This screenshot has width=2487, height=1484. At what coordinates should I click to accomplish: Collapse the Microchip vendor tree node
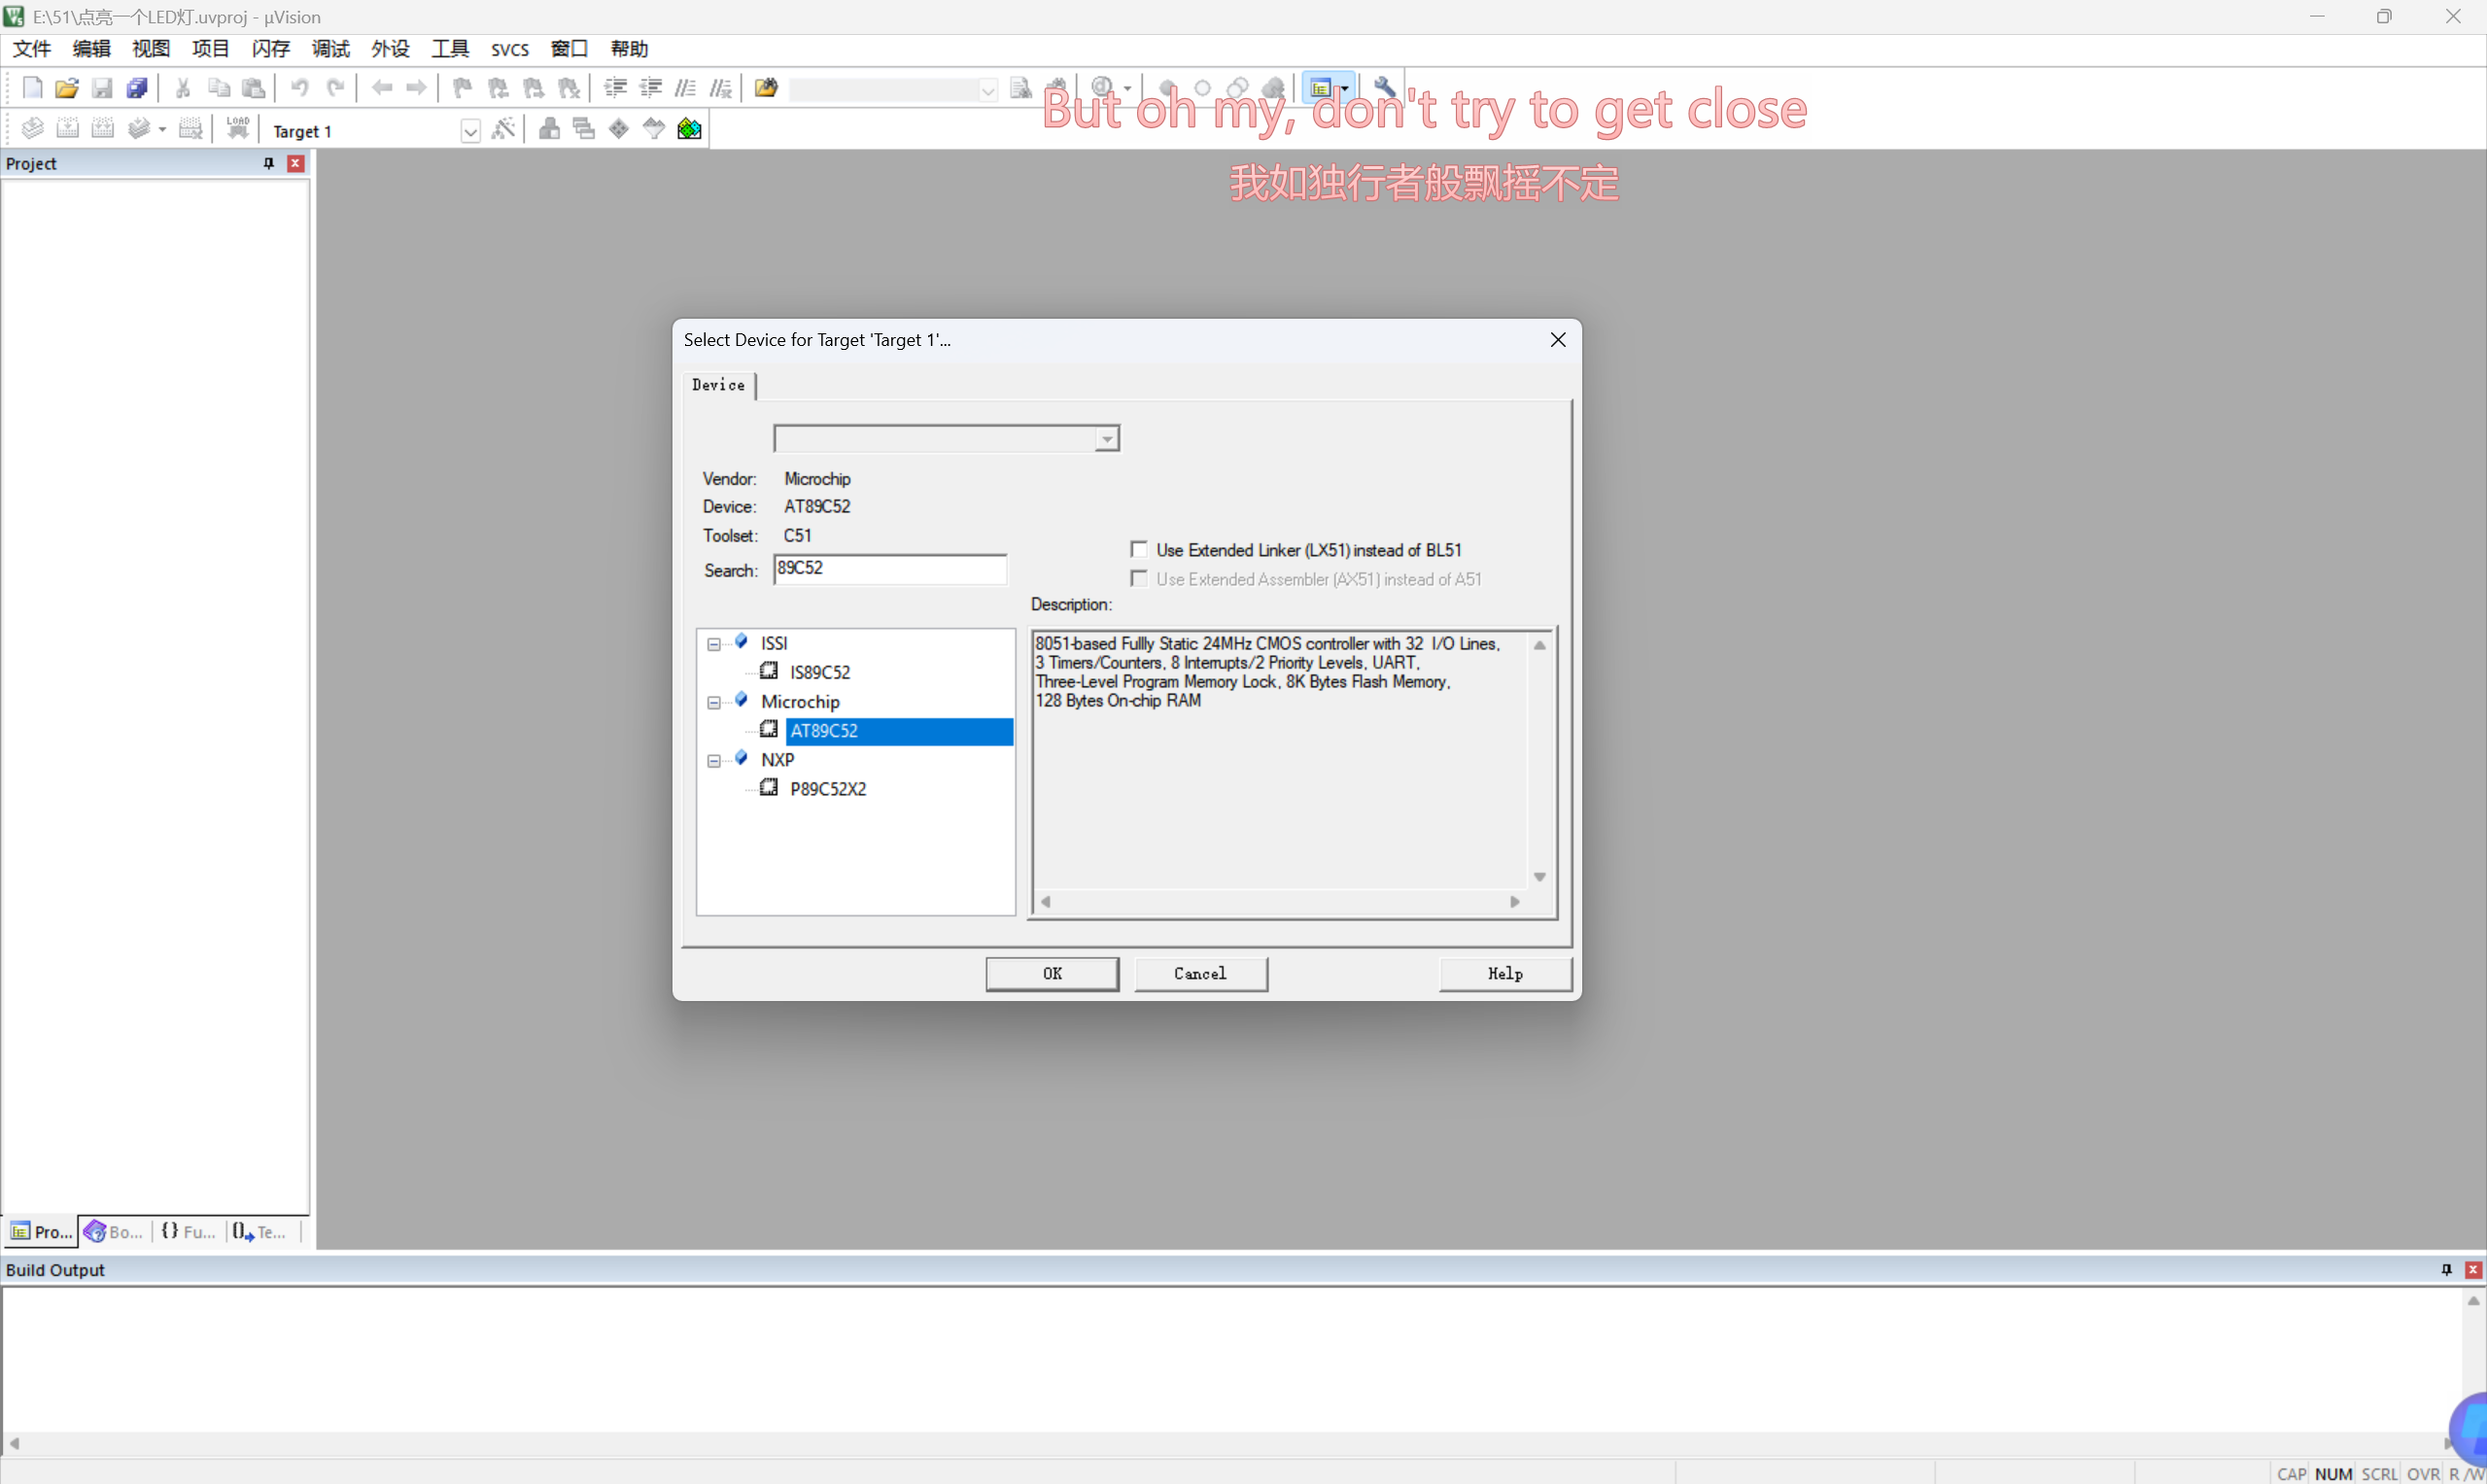(x=714, y=702)
